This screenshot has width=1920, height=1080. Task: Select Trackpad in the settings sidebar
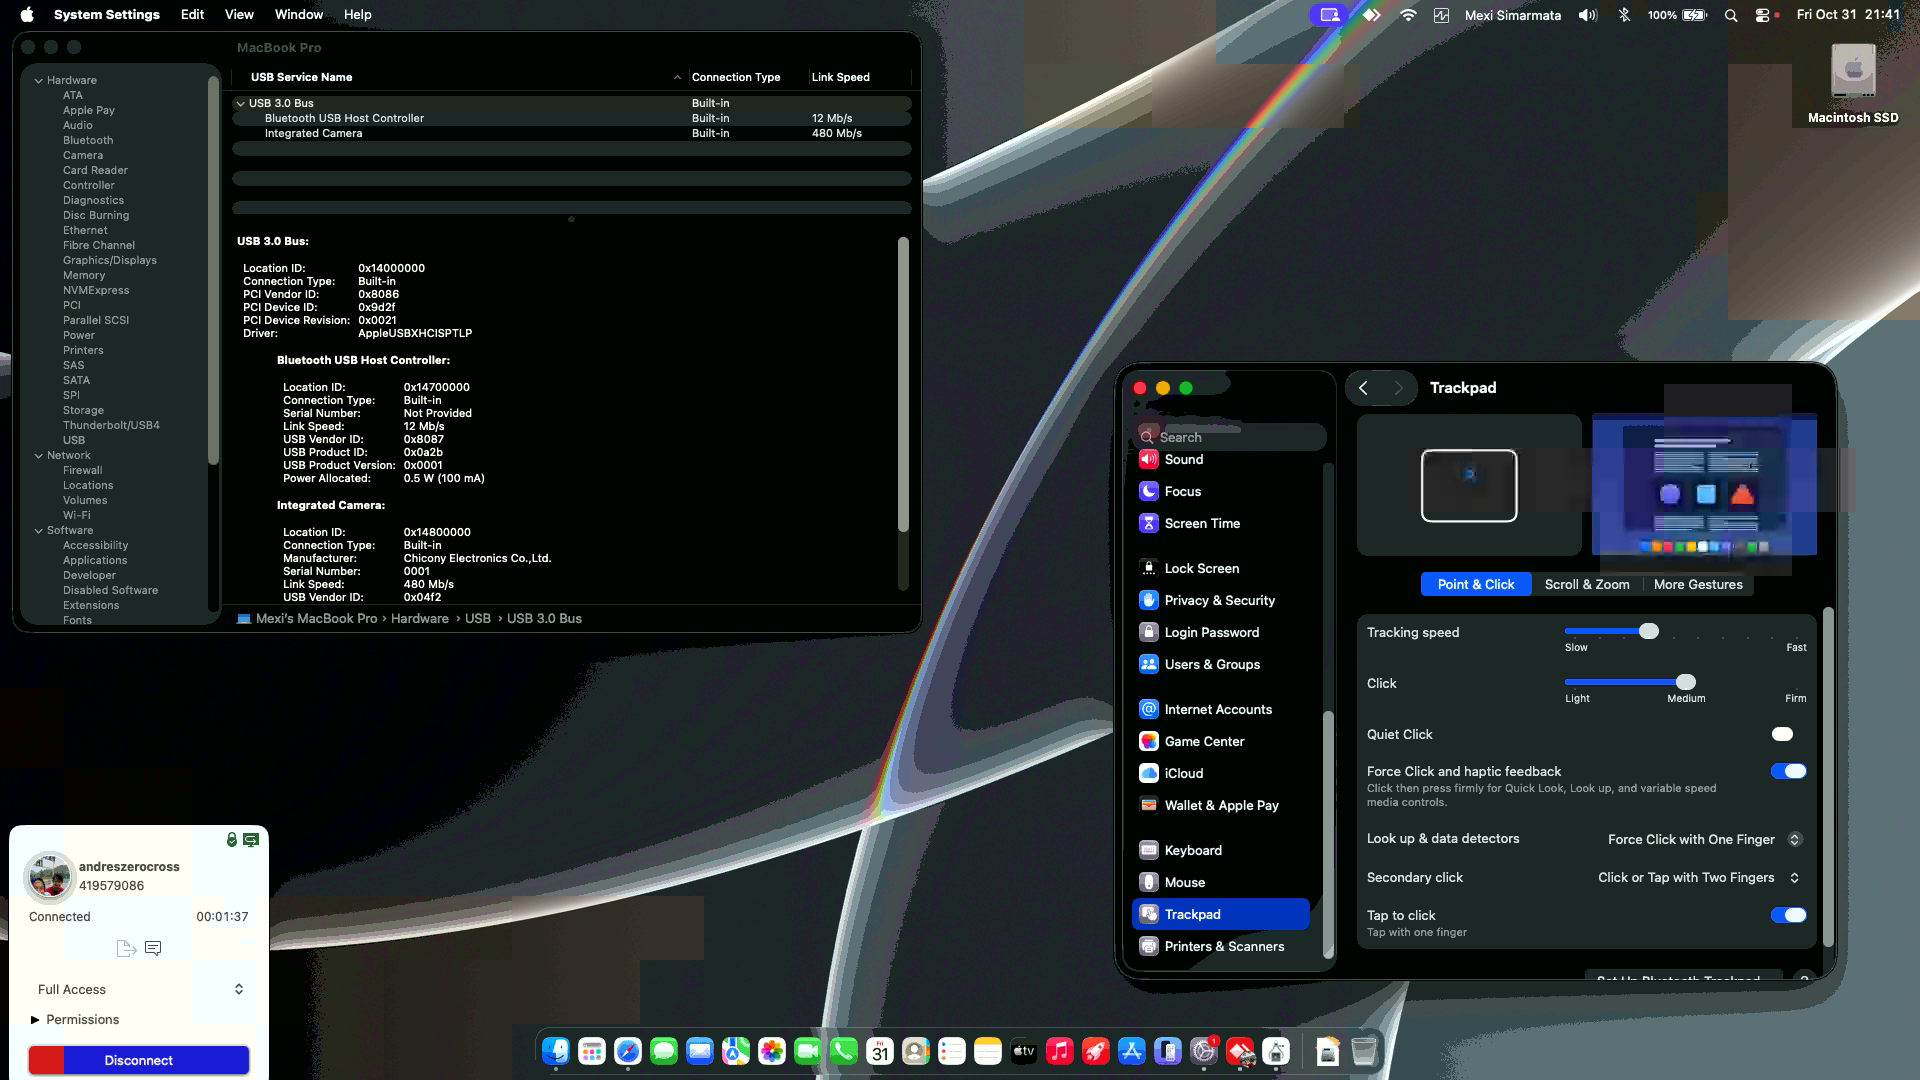point(1220,914)
